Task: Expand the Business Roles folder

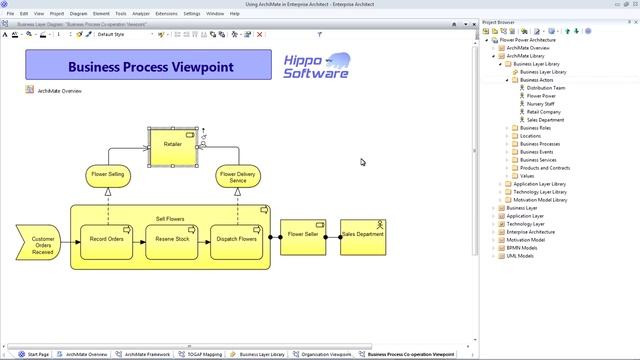Action: [507, 128]
